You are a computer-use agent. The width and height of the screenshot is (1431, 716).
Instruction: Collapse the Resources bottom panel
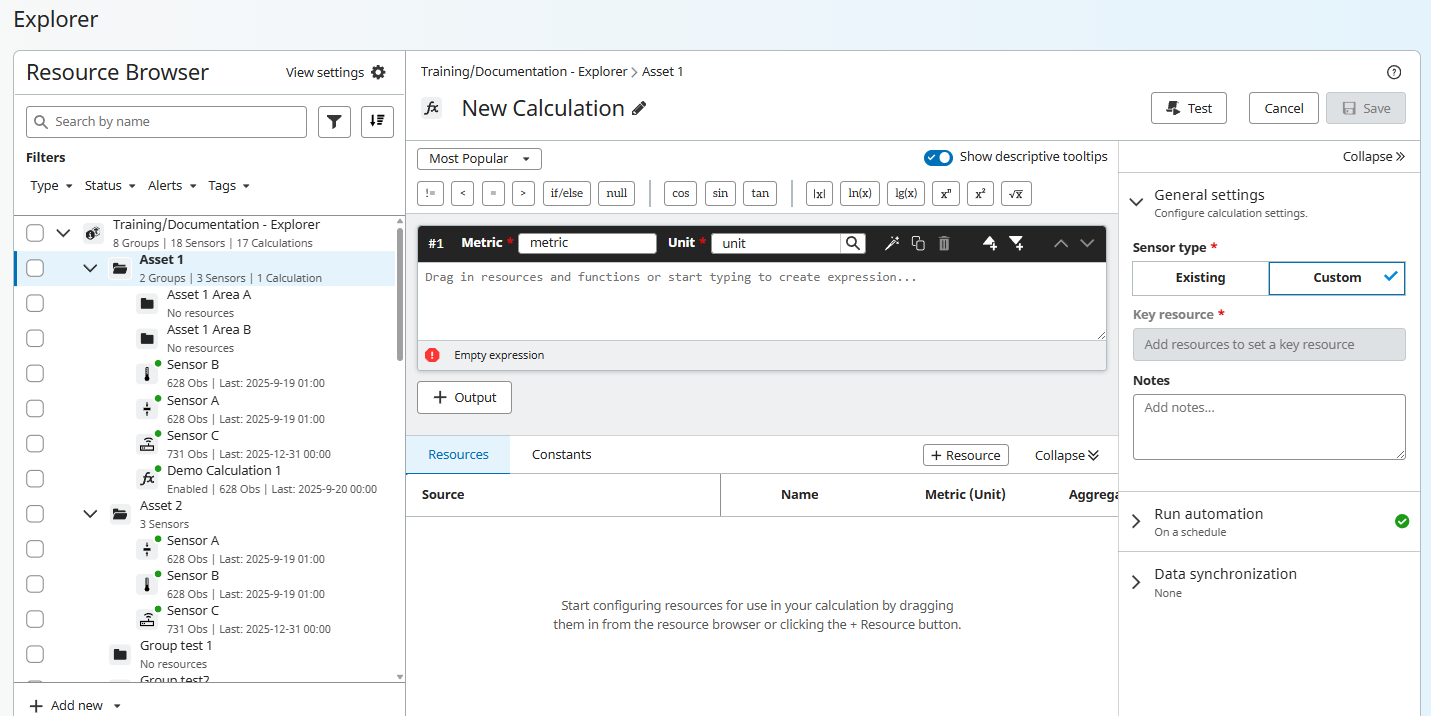click(1067, 455)
